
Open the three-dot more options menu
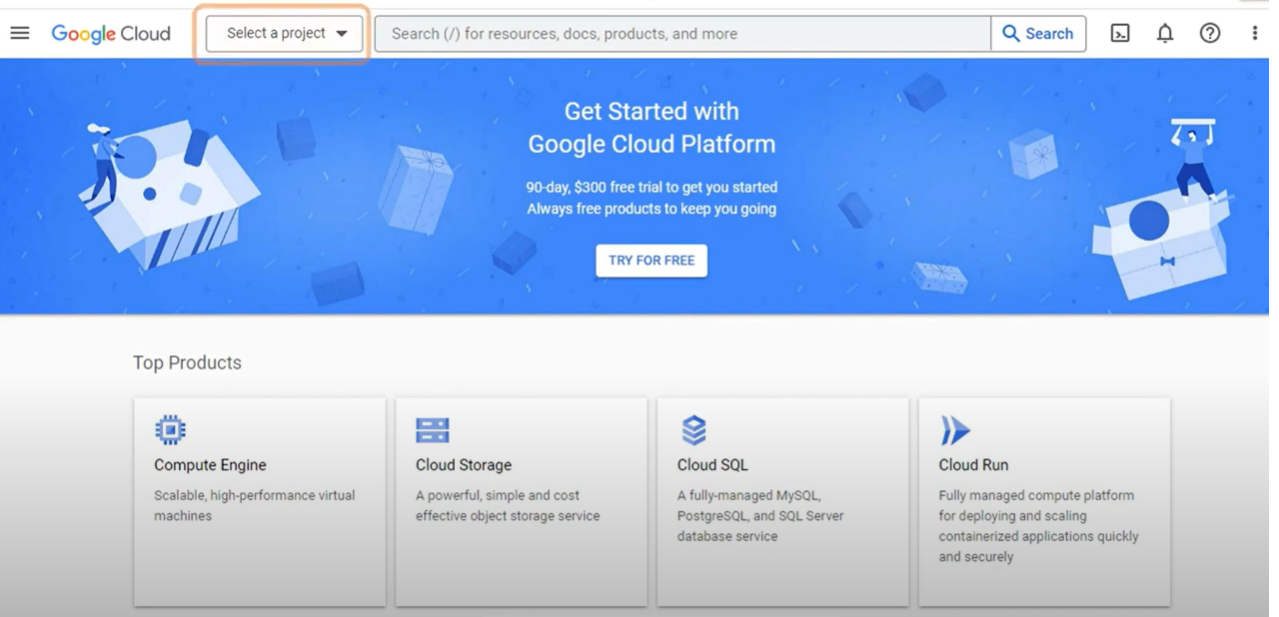coord(1254,33)
